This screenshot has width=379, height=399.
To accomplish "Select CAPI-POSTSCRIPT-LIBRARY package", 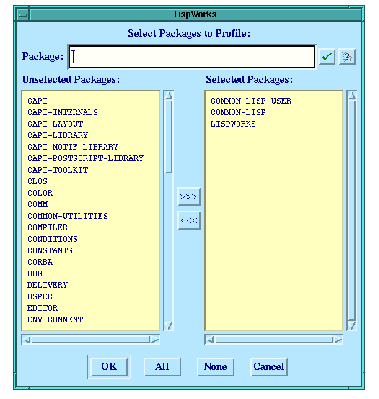I will [86, 158].
